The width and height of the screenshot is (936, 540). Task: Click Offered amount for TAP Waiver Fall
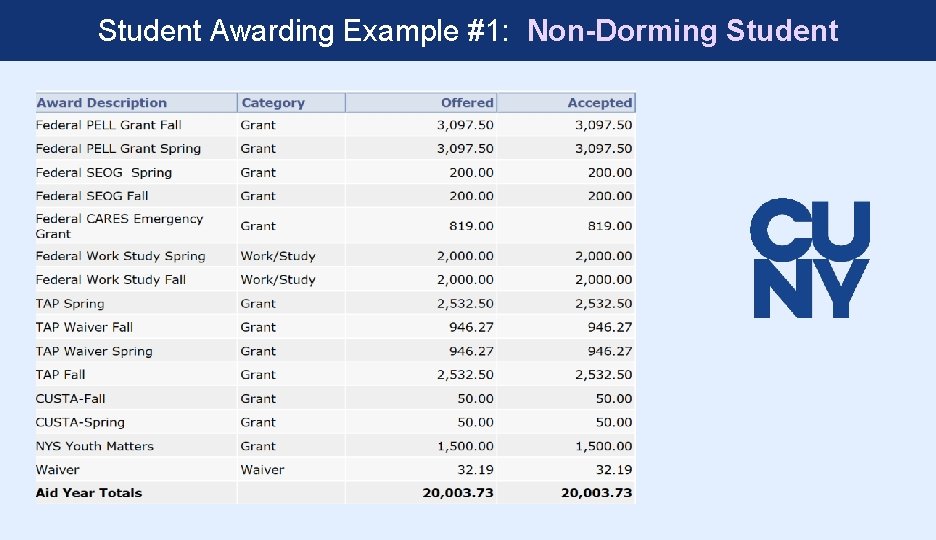(472, 327)
